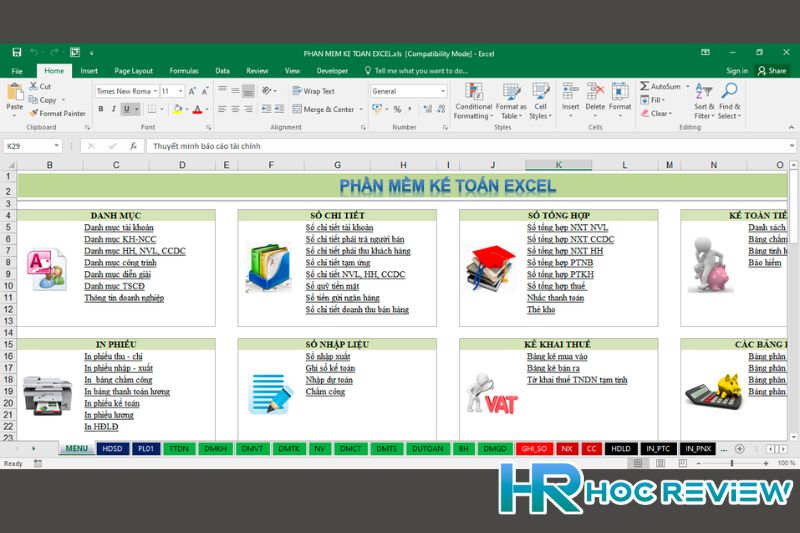Open the GHI_SO red sheet tab
The width and height of the screenshot is (800, 533).
tap(534, 449)
